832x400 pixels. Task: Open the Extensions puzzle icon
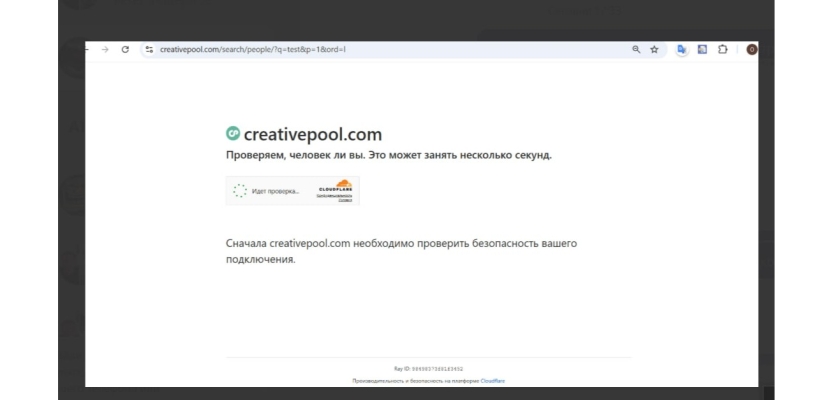tap(722, 49)
